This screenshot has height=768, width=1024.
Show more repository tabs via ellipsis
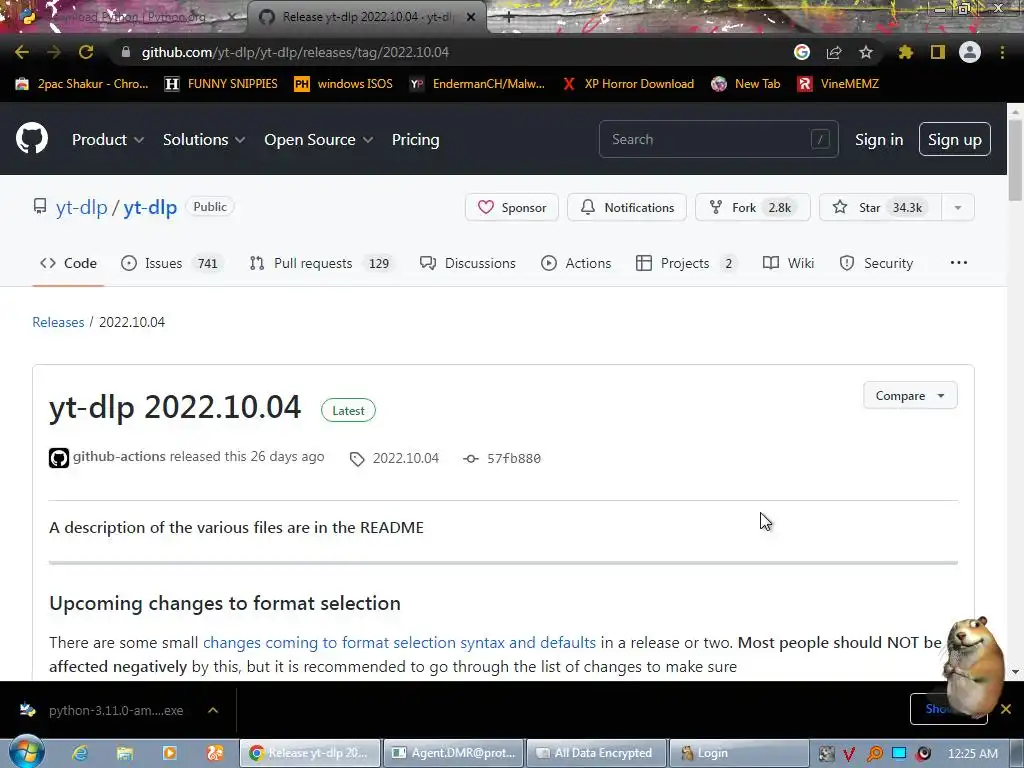pos(959,263)
